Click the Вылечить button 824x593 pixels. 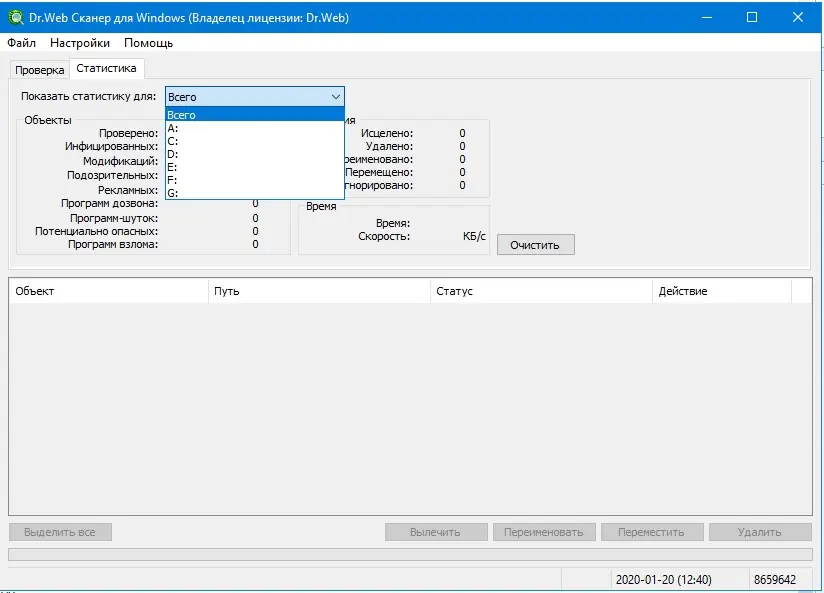coord(436,532)
